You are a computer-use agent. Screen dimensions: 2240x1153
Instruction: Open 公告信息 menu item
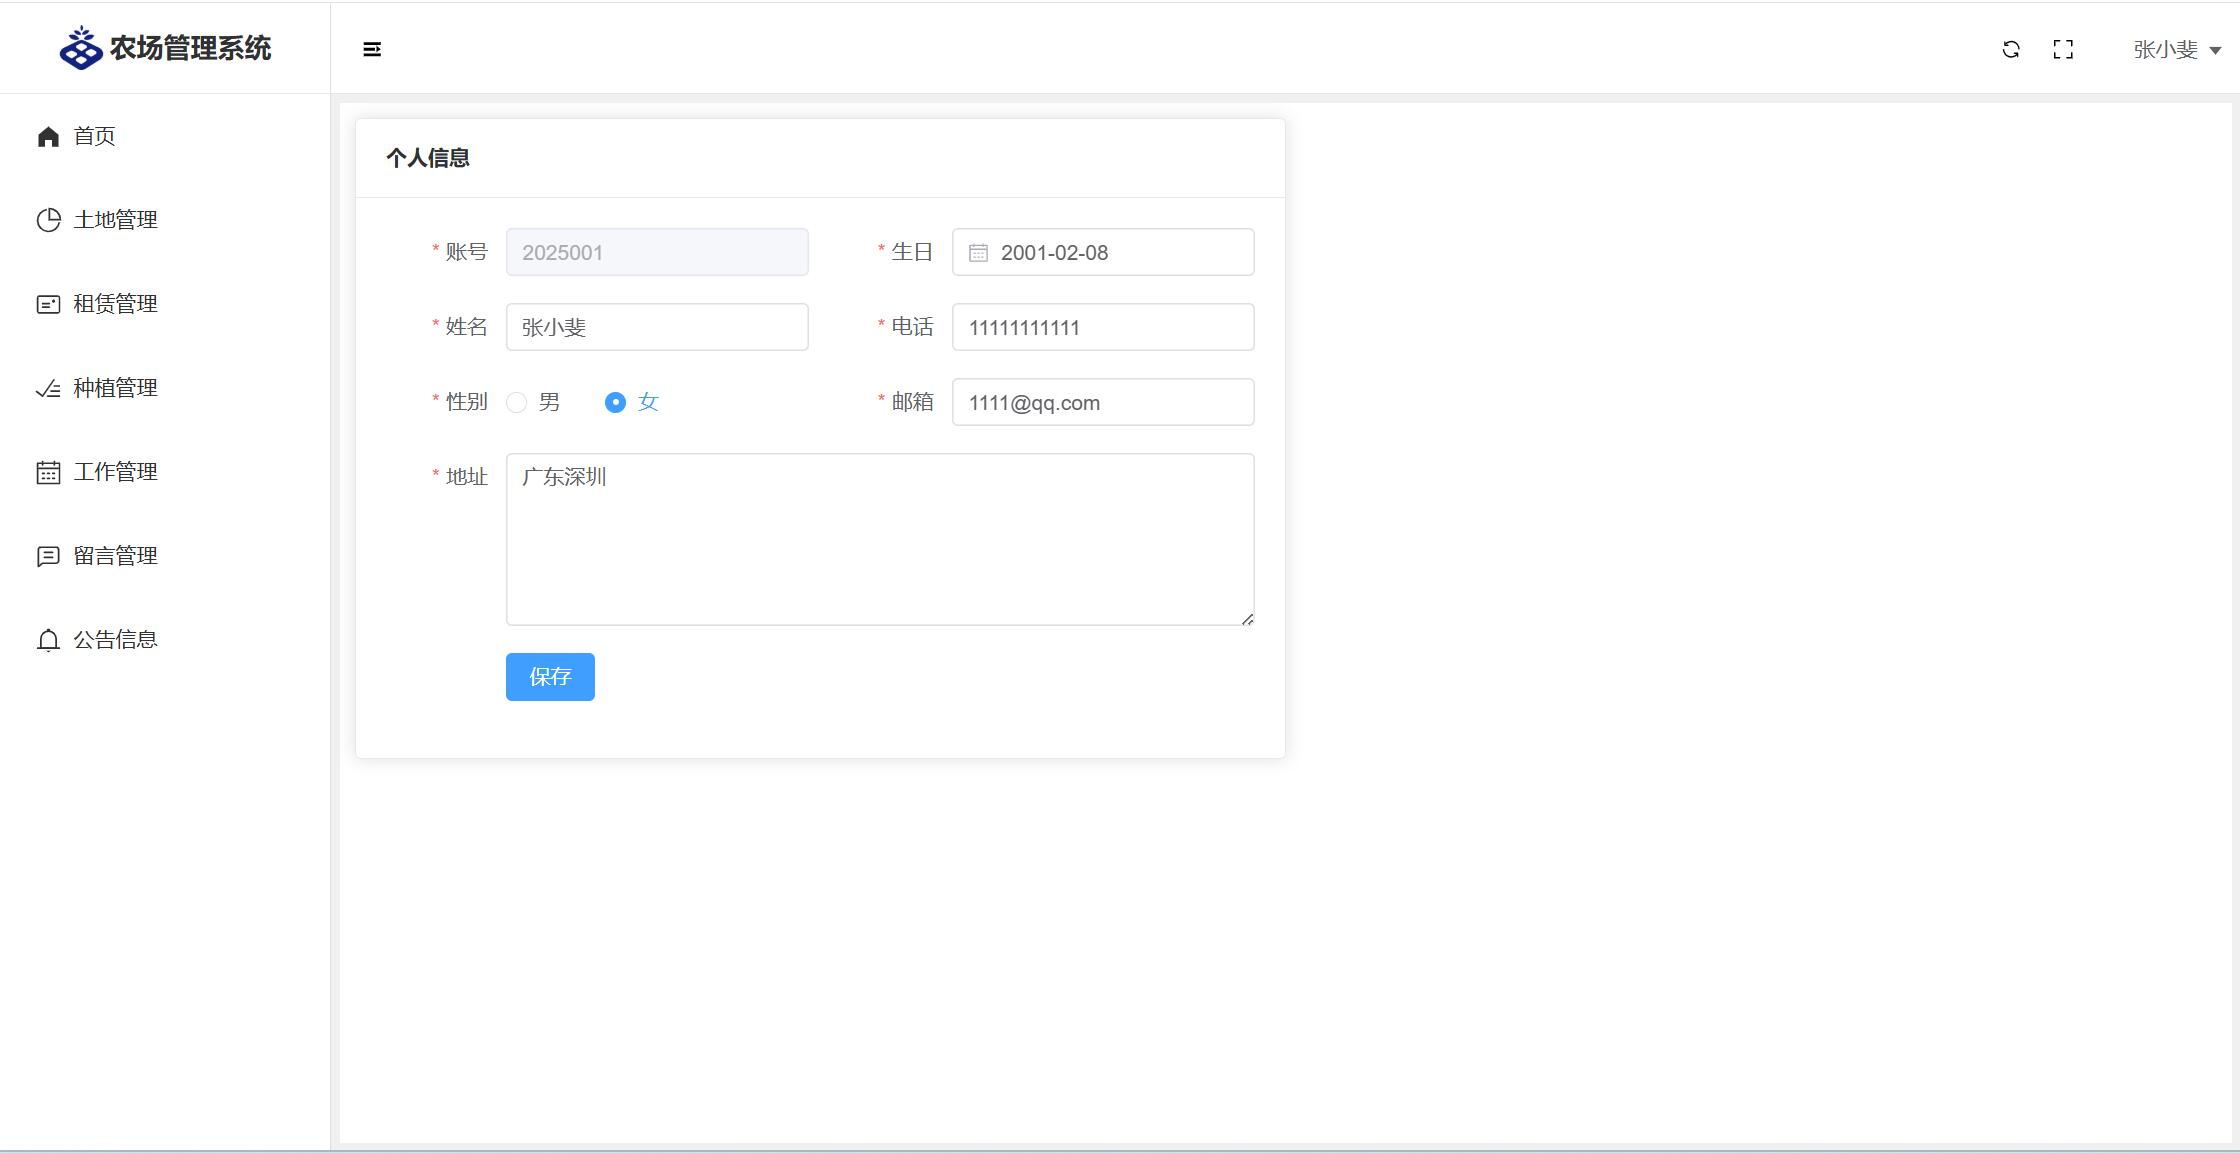click(x=115, y=640)
